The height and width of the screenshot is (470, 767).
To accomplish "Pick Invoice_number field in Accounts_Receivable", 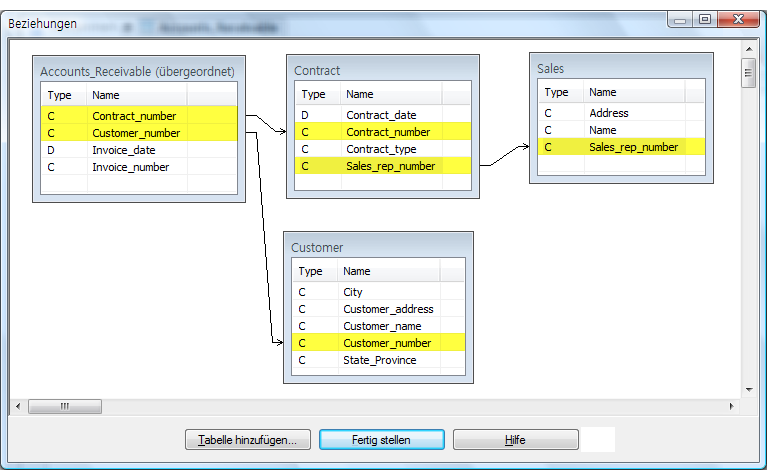I will (x=130, y=167).
